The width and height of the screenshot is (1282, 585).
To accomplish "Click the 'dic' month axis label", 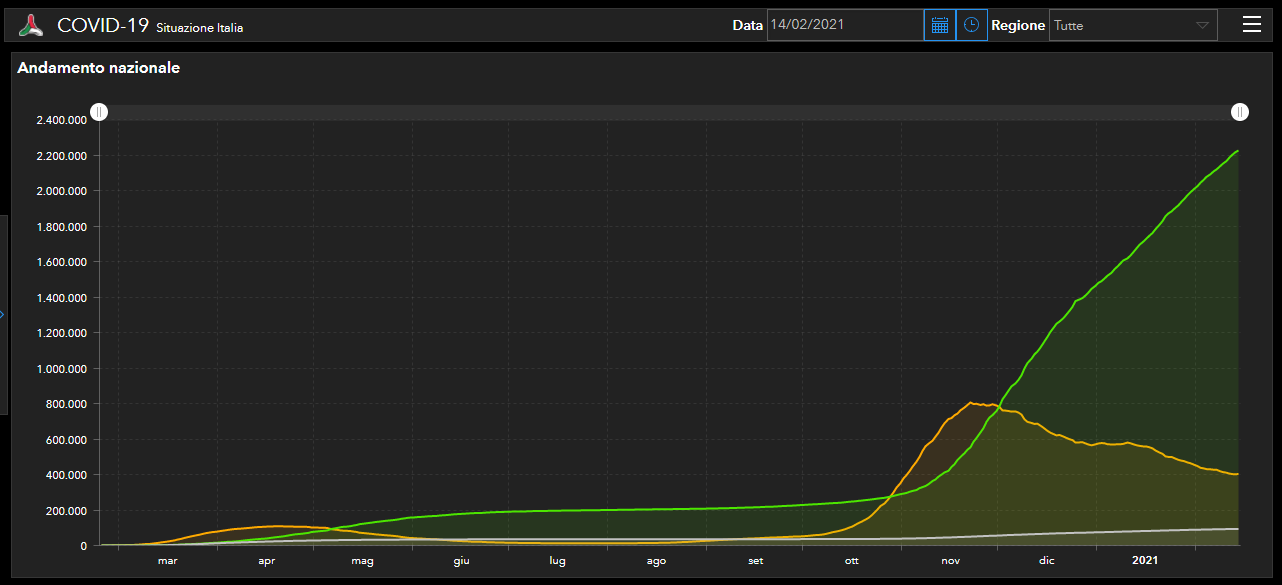I will coord(1046,561).
